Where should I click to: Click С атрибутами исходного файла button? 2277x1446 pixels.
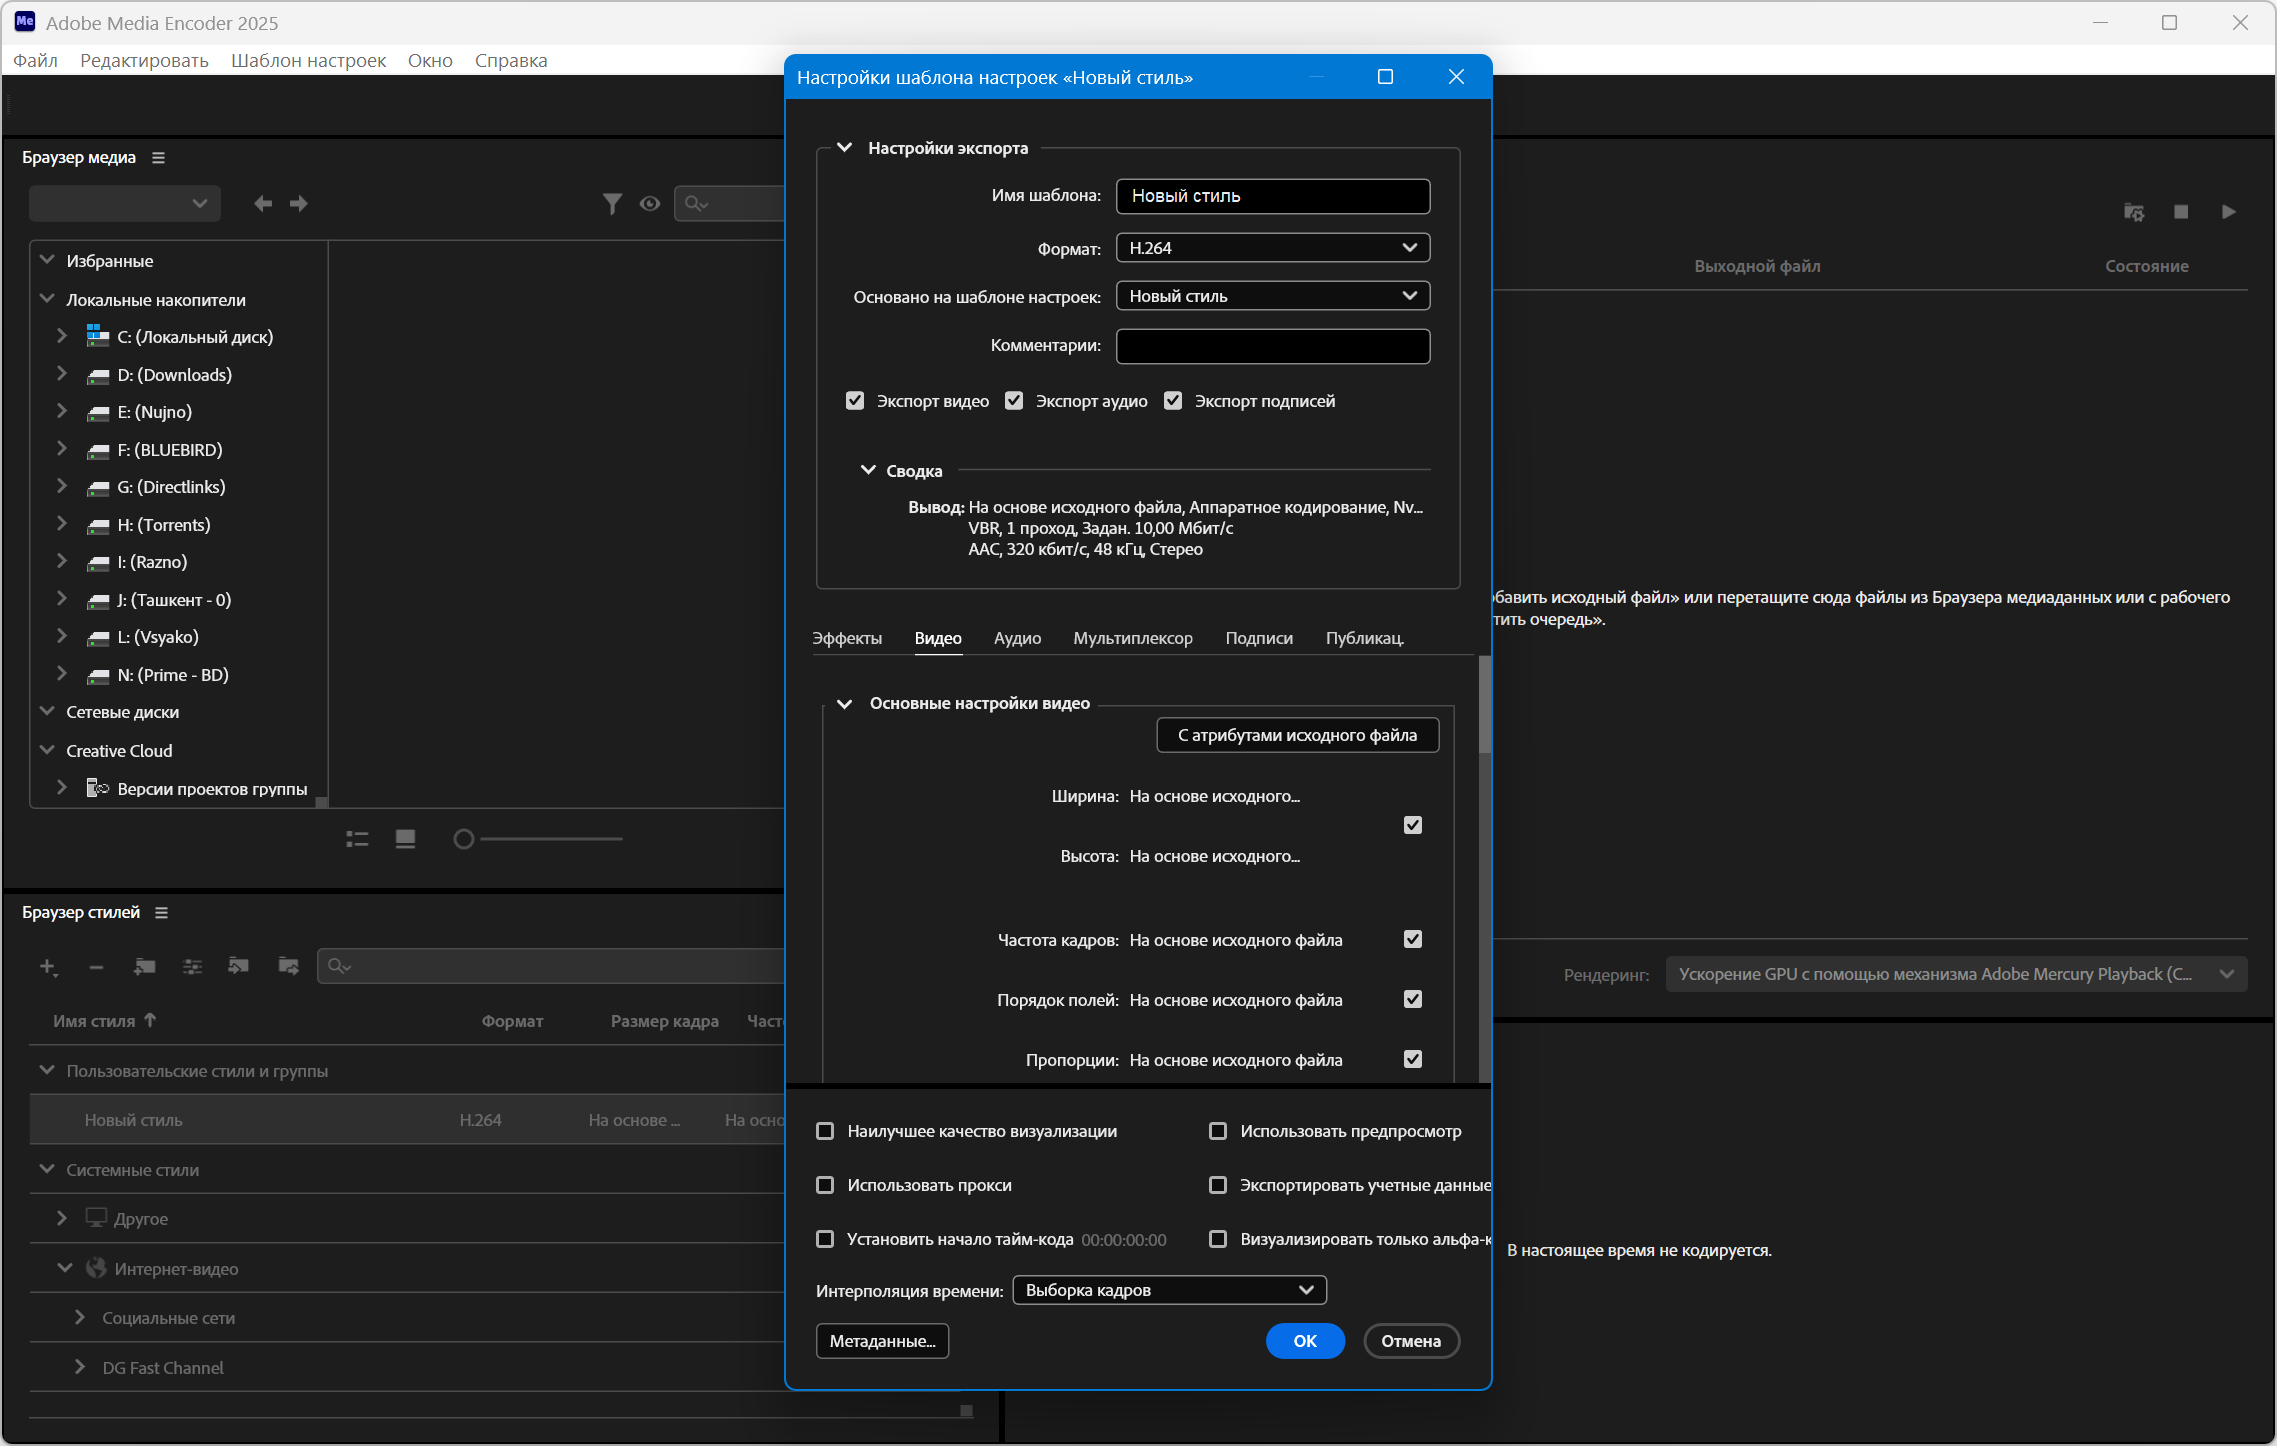point(1297,735)
